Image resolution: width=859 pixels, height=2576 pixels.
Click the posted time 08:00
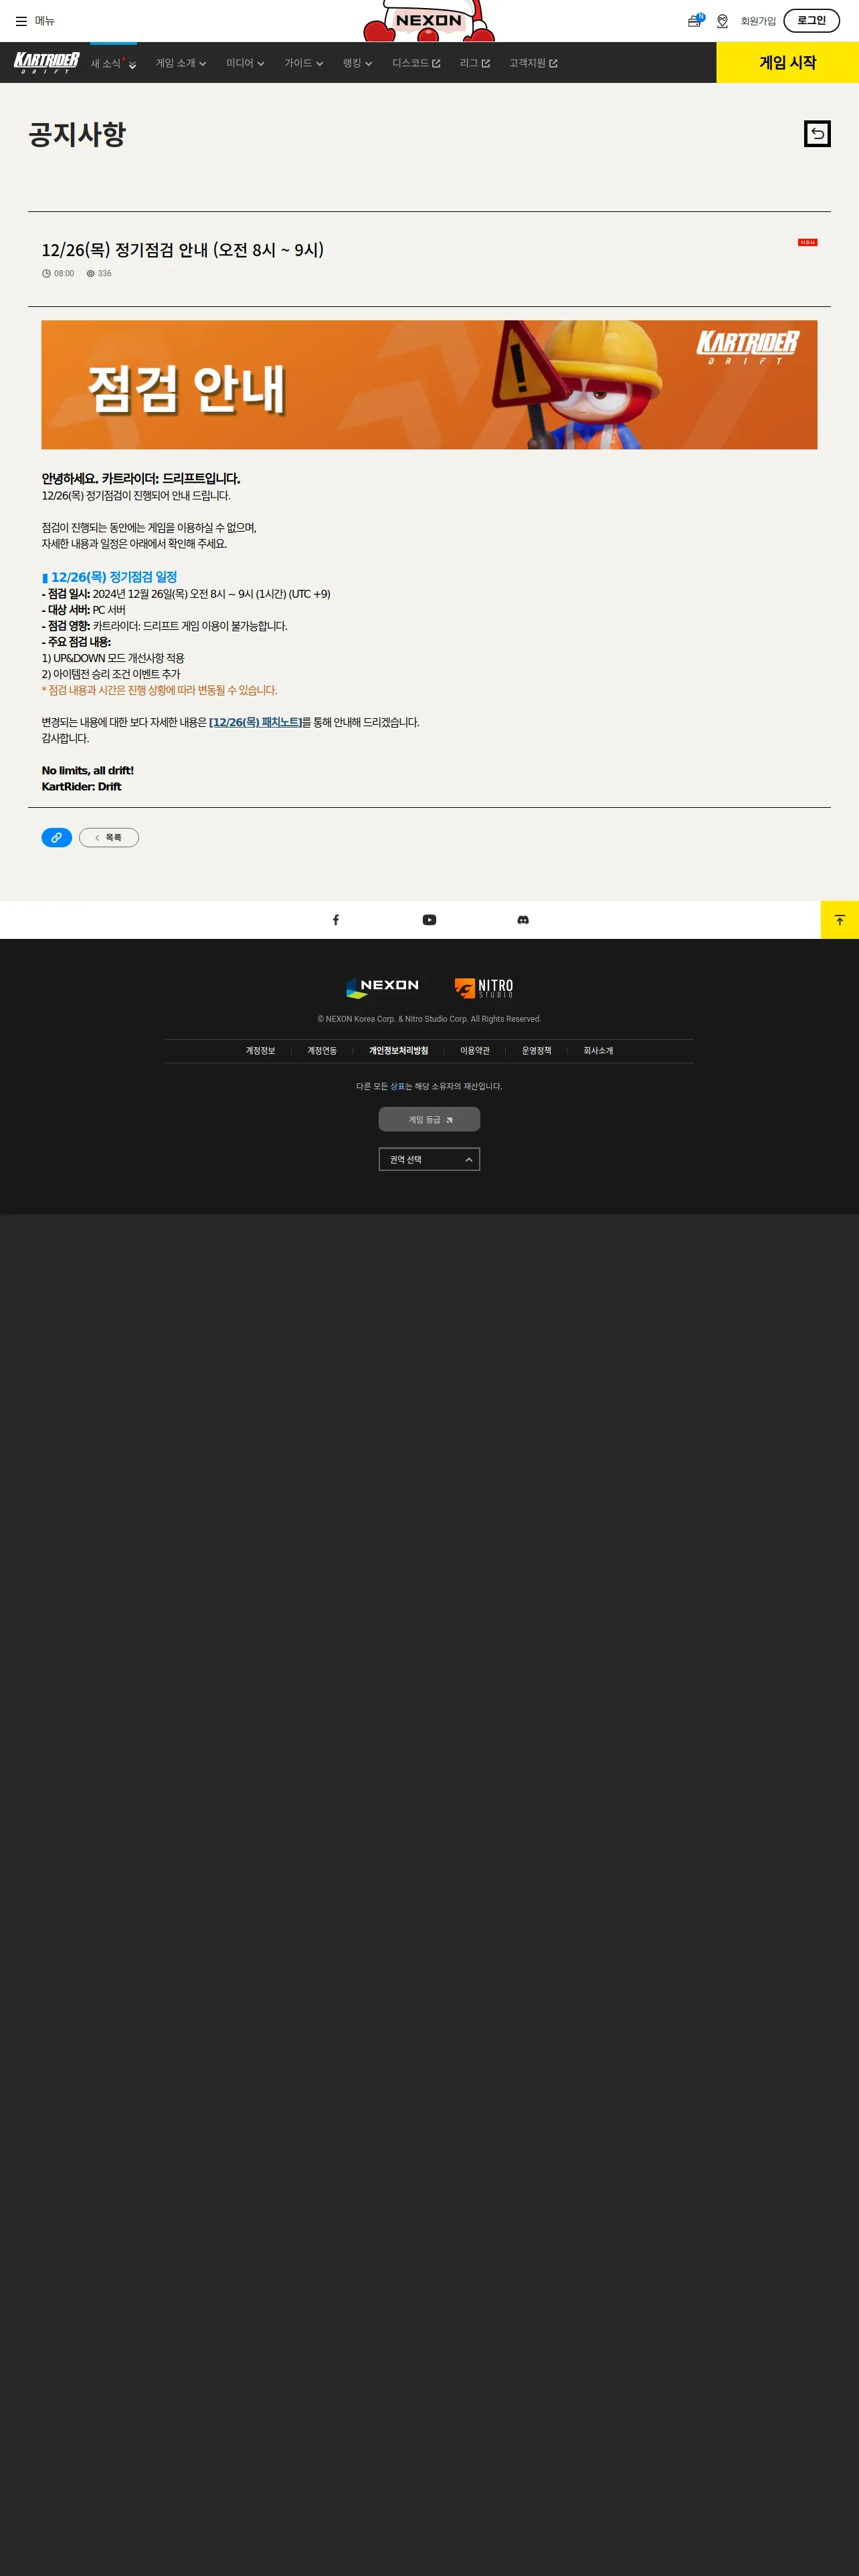click(x=58, y=273)
